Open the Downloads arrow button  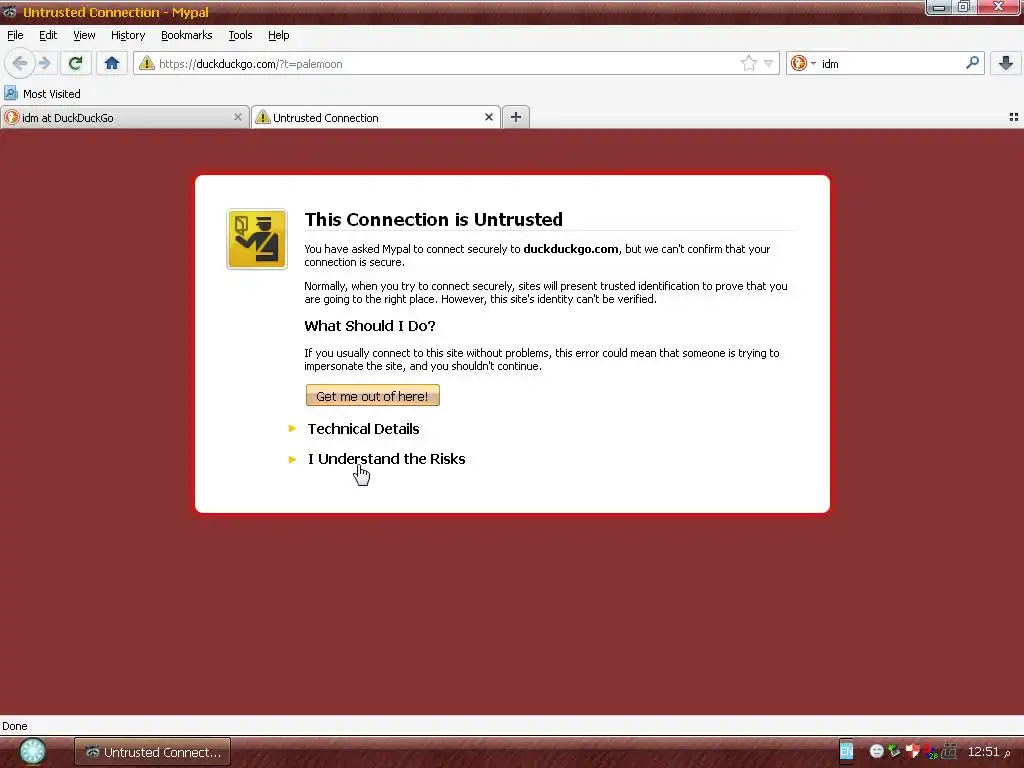1006,63
